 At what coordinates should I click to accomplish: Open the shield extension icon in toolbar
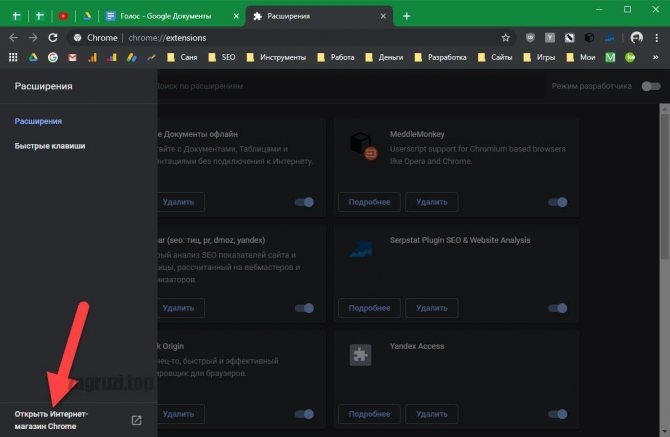pos(530,38)
